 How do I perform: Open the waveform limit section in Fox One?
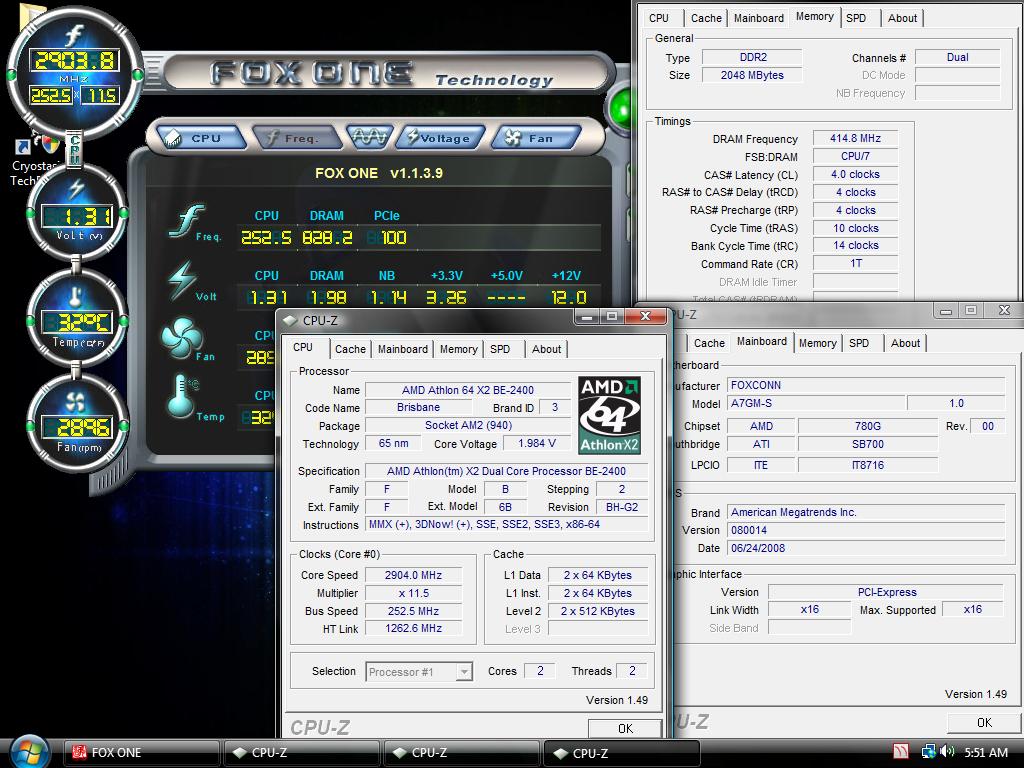coord(370,136)
